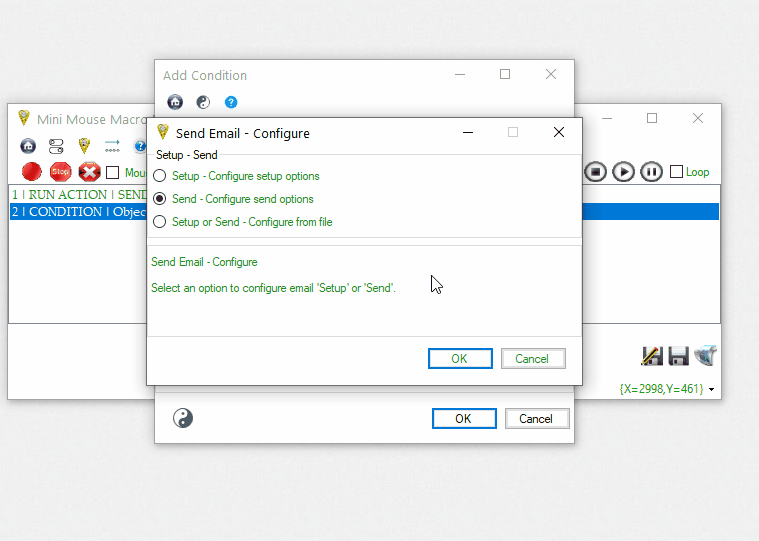This screenshot has height=541, width=759.
Task: Click the yin-yang icon at bottom of Add Condition
Action: 183,418
